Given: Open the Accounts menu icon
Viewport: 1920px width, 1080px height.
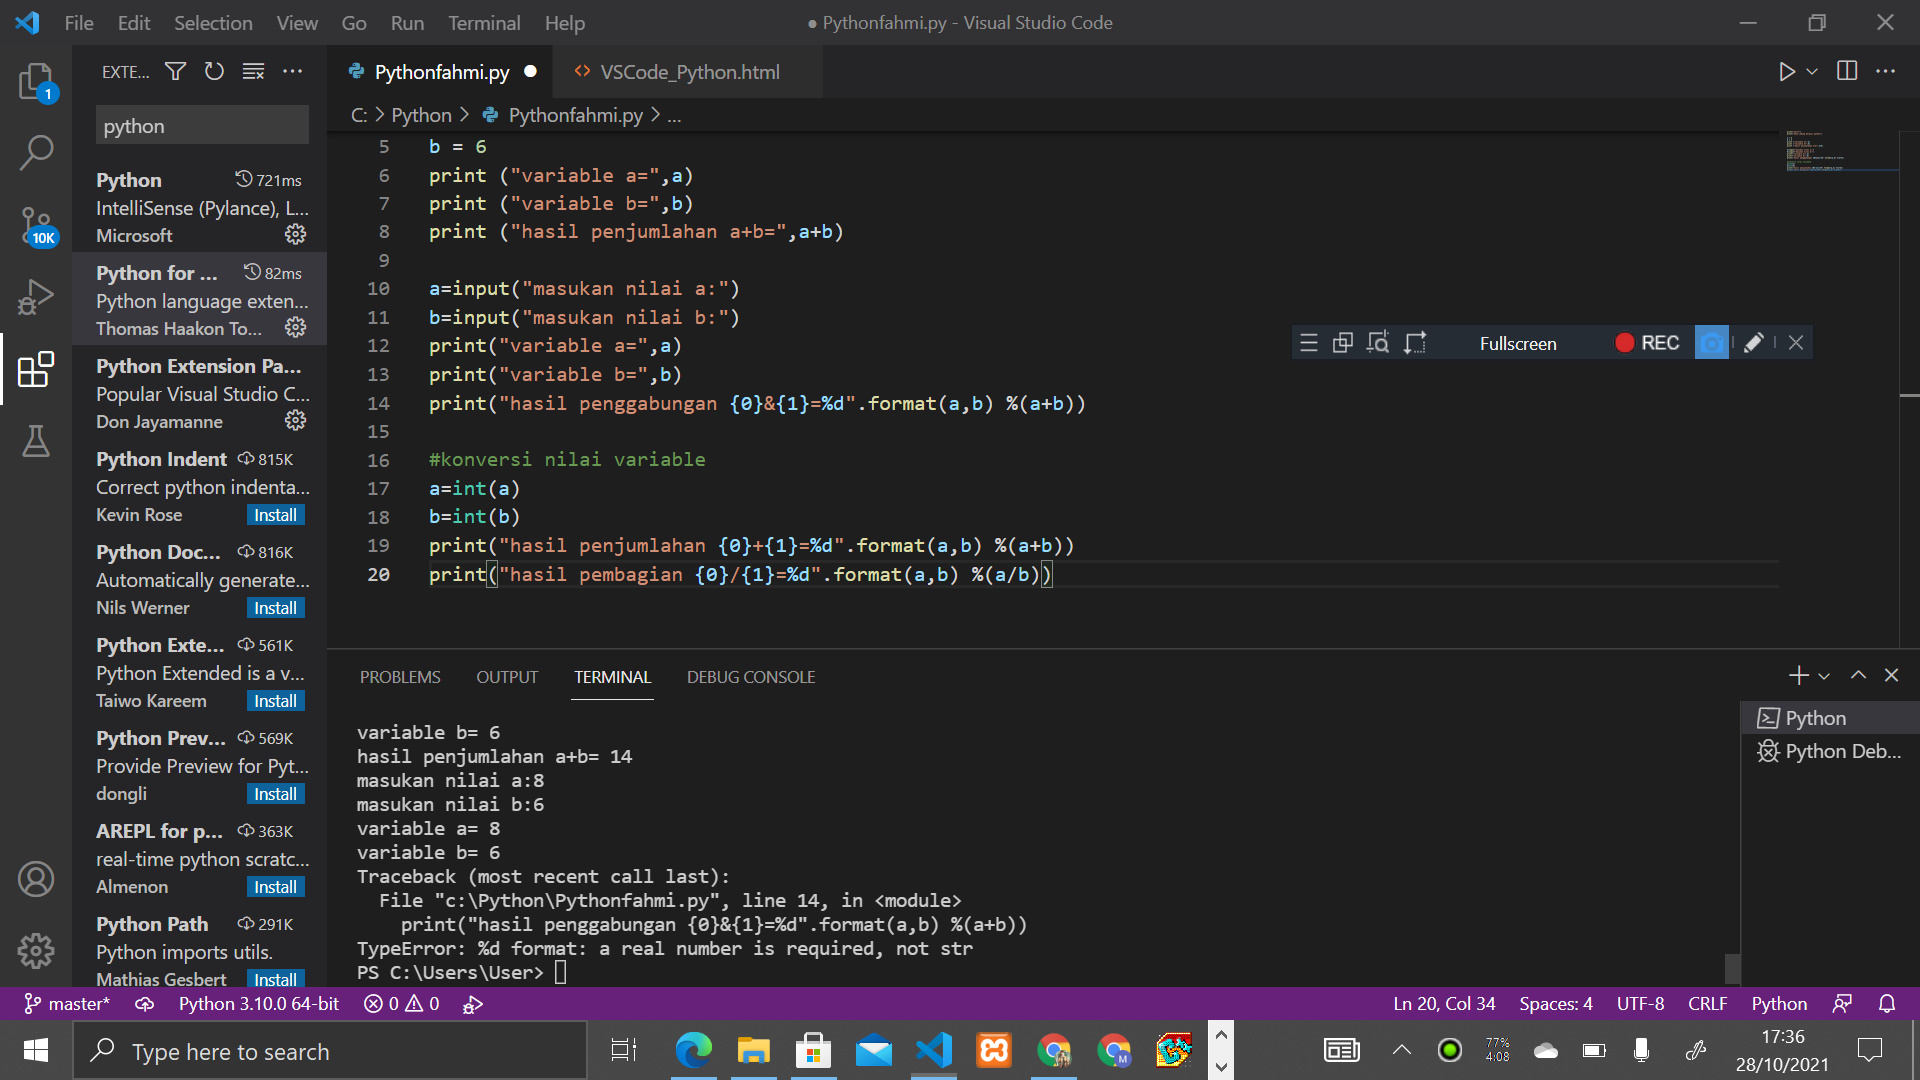Looking at the screenshot, I should point(36,879).
